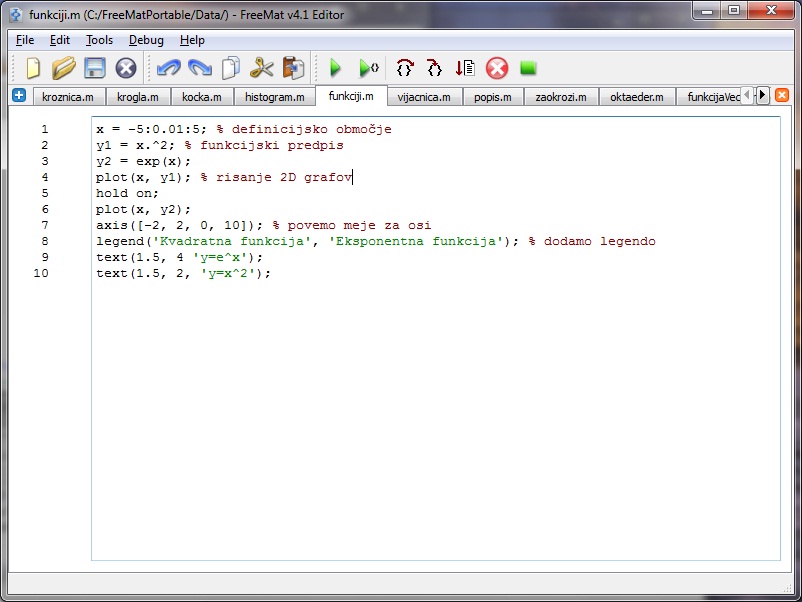Open the Tools menu

click(x=99, y=40)
